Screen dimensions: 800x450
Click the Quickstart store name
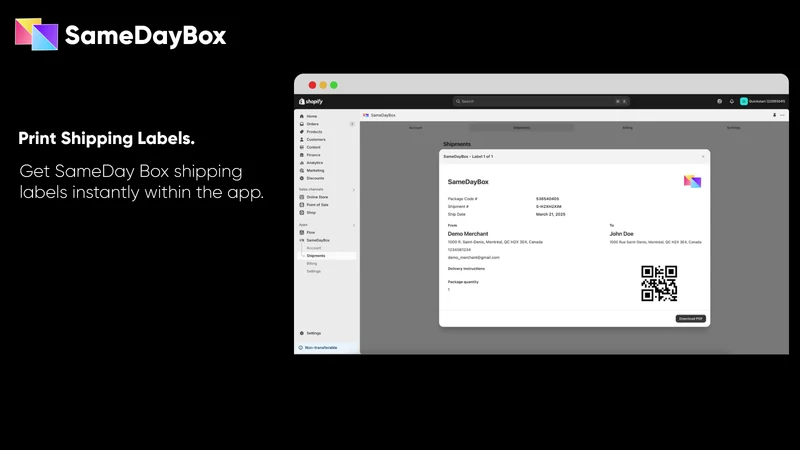[767, 102]
